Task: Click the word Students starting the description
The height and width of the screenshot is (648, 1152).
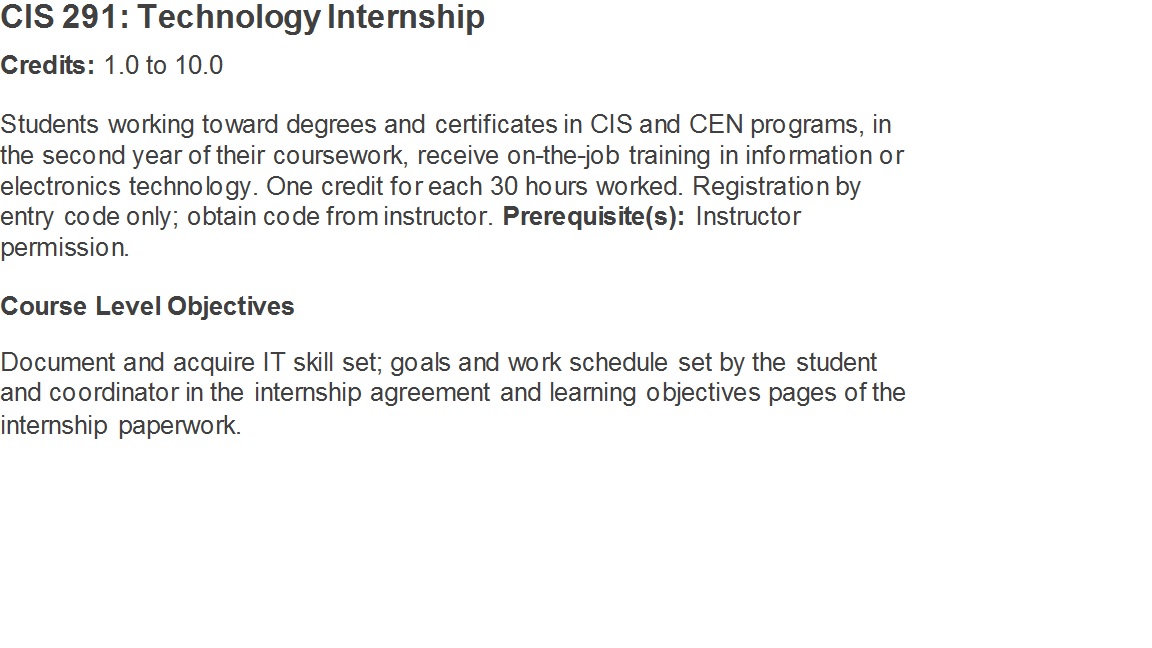Action: click(x=50, y=125)
